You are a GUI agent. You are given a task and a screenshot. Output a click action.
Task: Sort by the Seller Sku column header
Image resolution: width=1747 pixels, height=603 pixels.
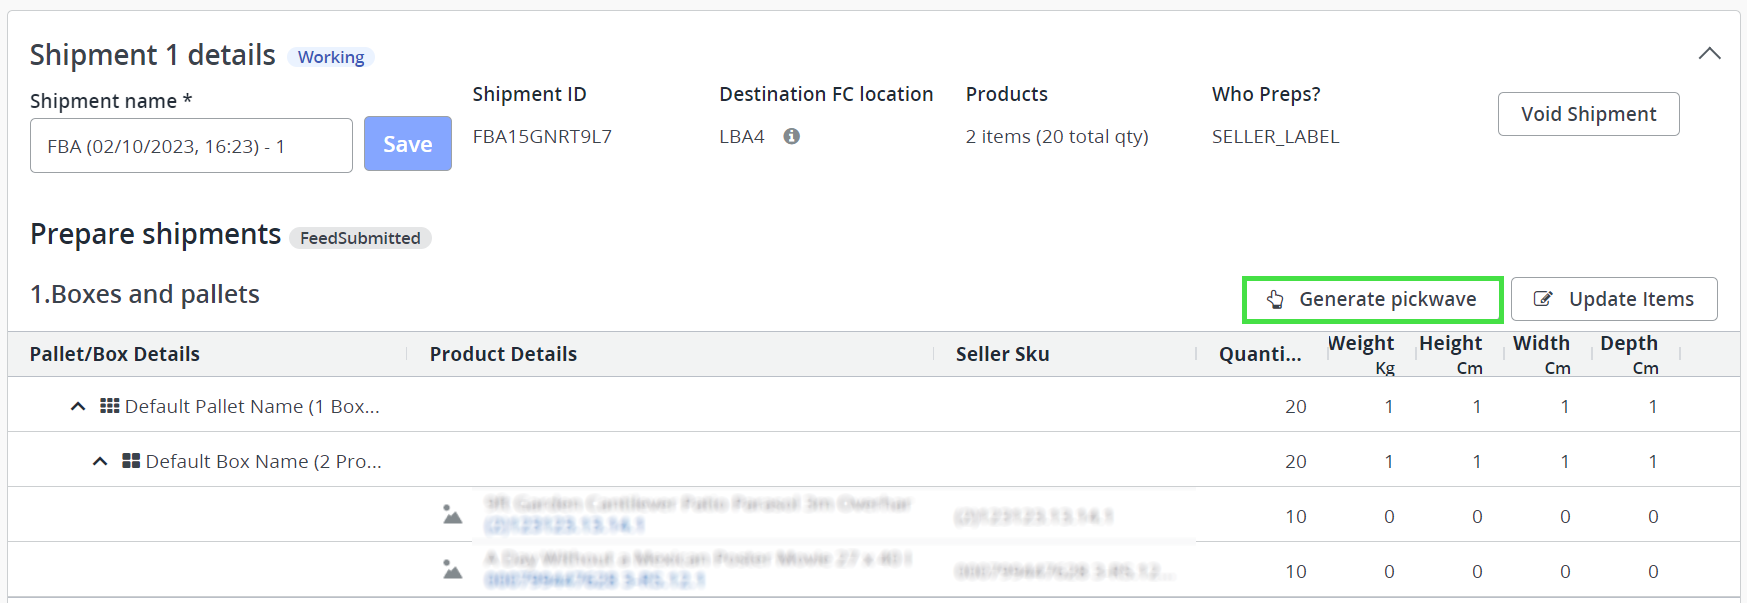click(x=1002, y=354)
